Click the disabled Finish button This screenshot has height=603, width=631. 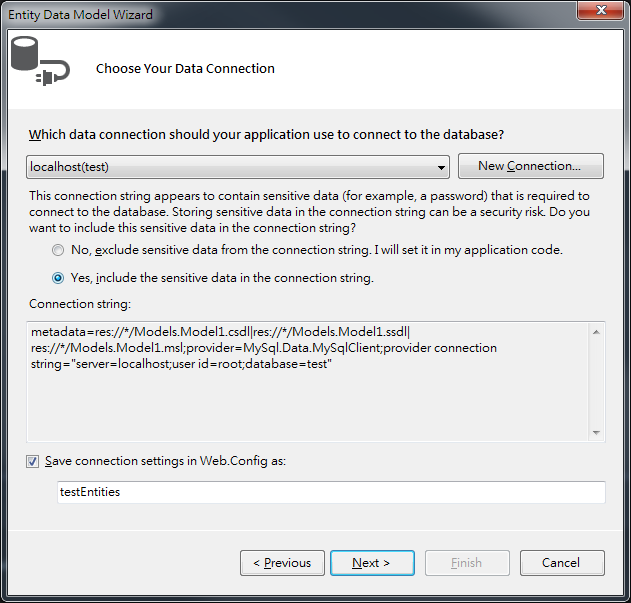467,563
